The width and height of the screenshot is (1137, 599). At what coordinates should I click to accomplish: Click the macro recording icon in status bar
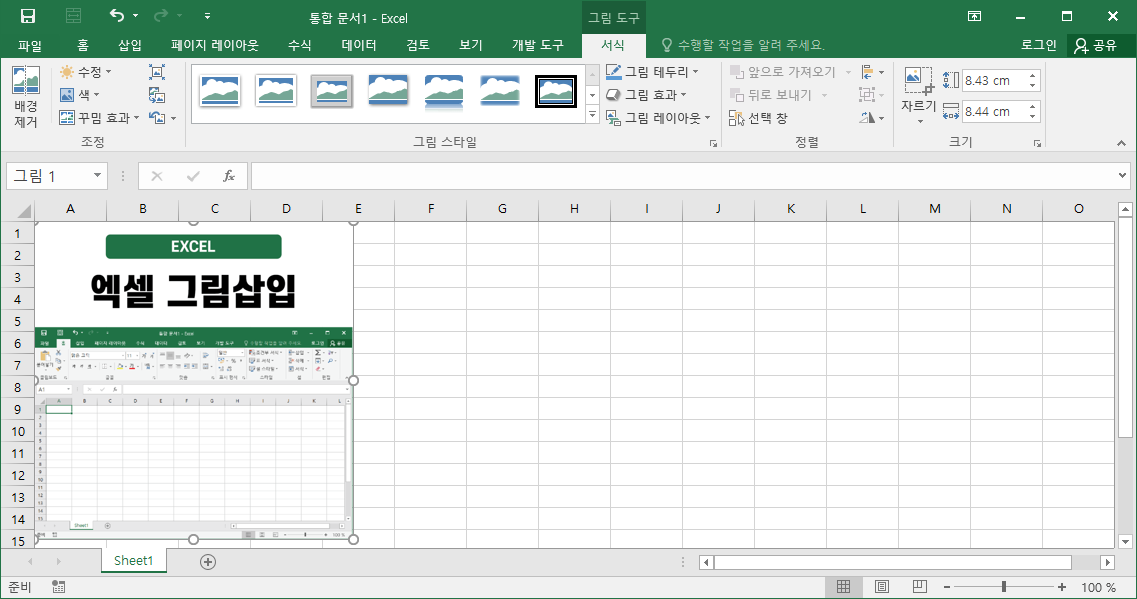pos(59,587)
